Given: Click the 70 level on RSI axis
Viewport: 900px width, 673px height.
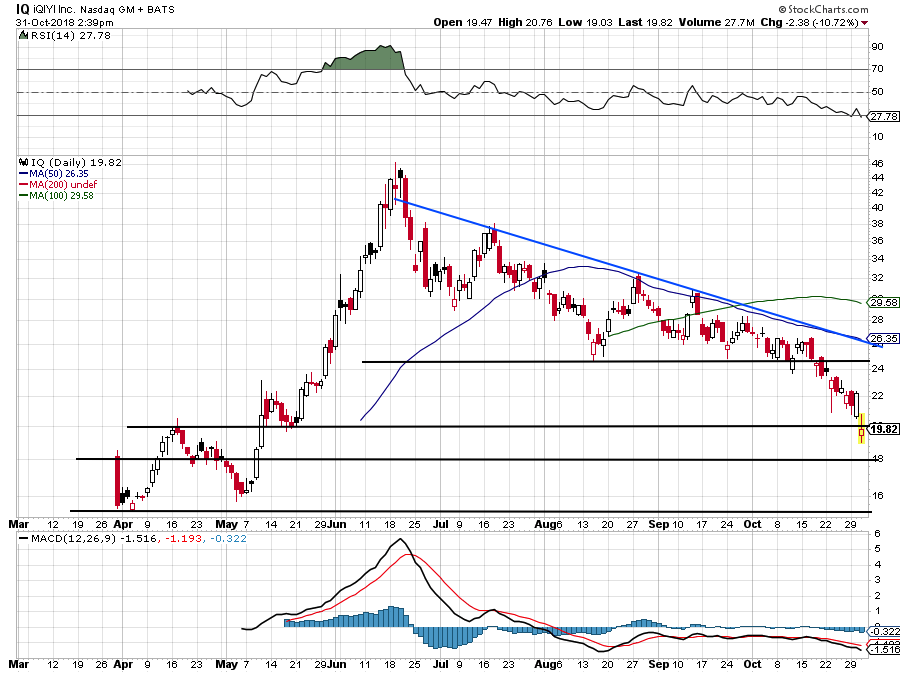Looking at the screenshot, I should tap(877, 69).
